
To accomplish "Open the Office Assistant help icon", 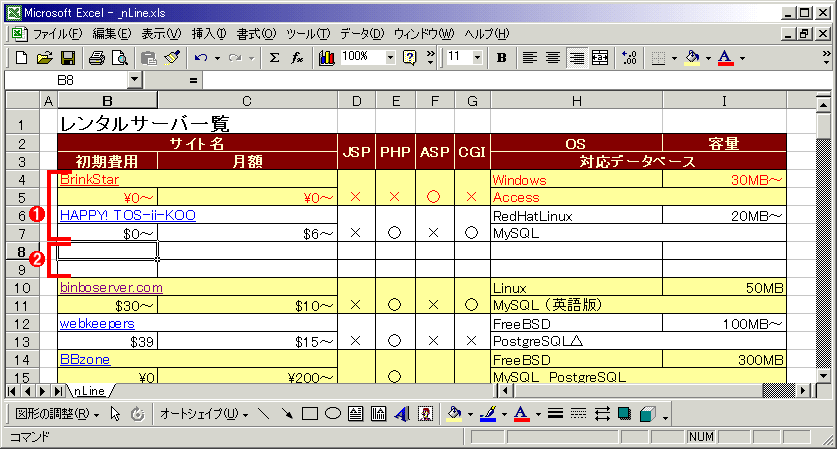I will 409,58.
